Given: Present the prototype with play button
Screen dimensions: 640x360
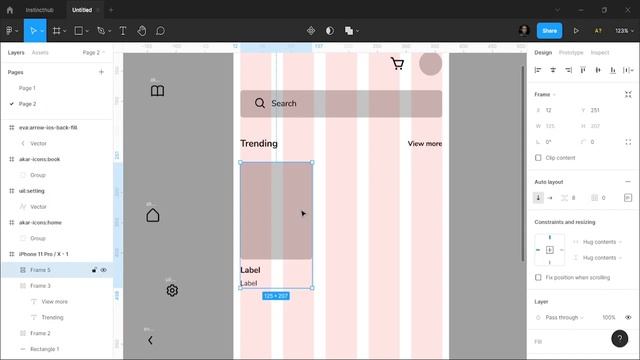Looking at the screenshot, I should point(576,31).
